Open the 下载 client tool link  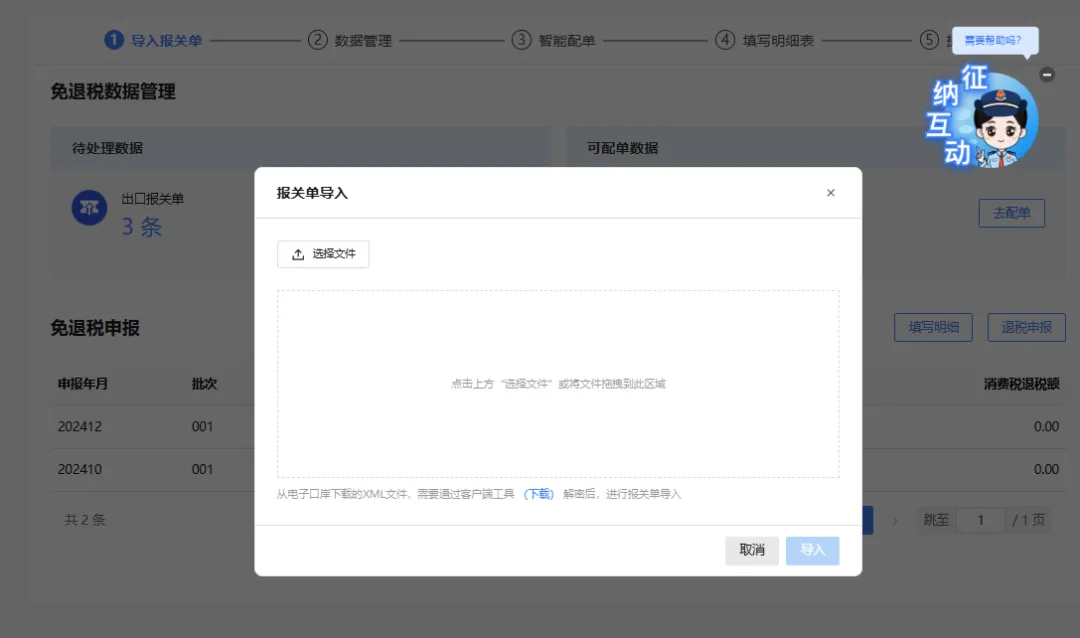[x=539, y=494]
